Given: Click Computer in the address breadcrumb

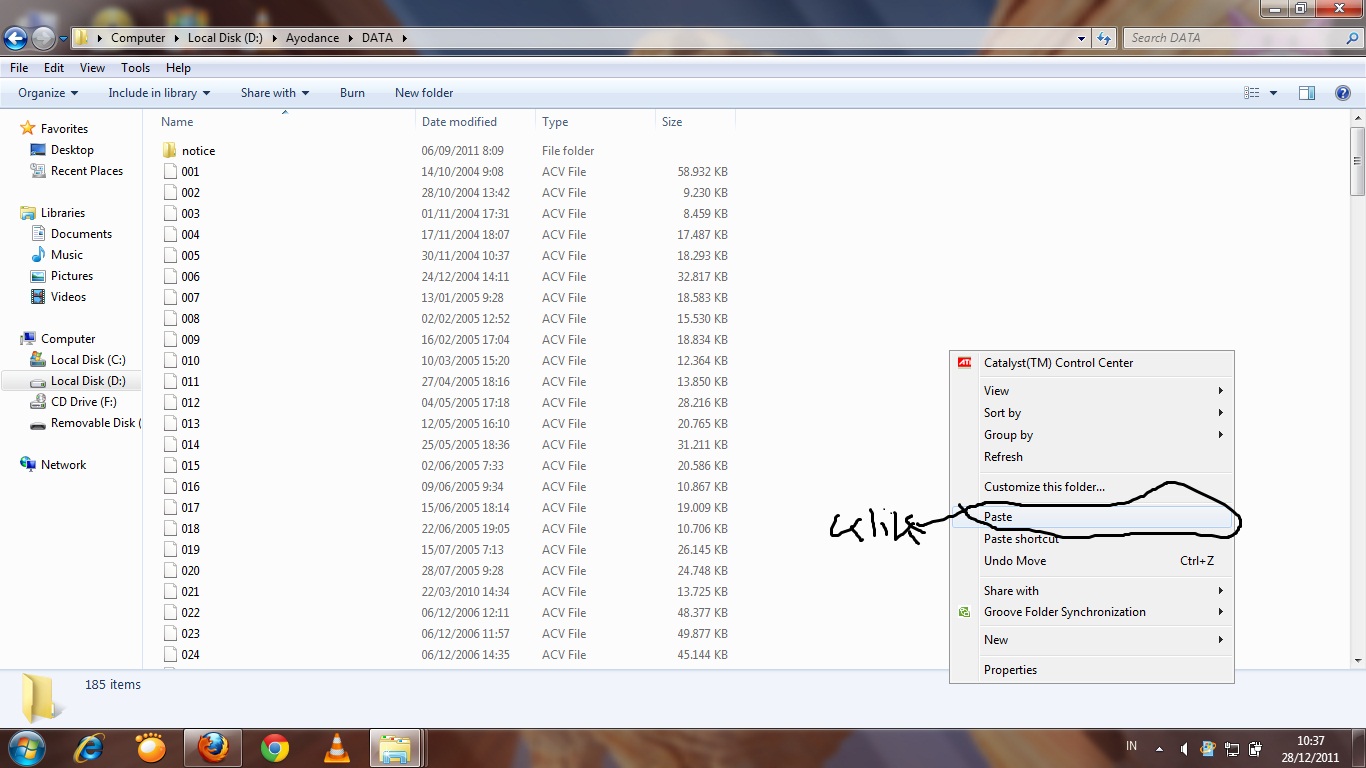Looking at the screenshot, I should pos(138,38).
